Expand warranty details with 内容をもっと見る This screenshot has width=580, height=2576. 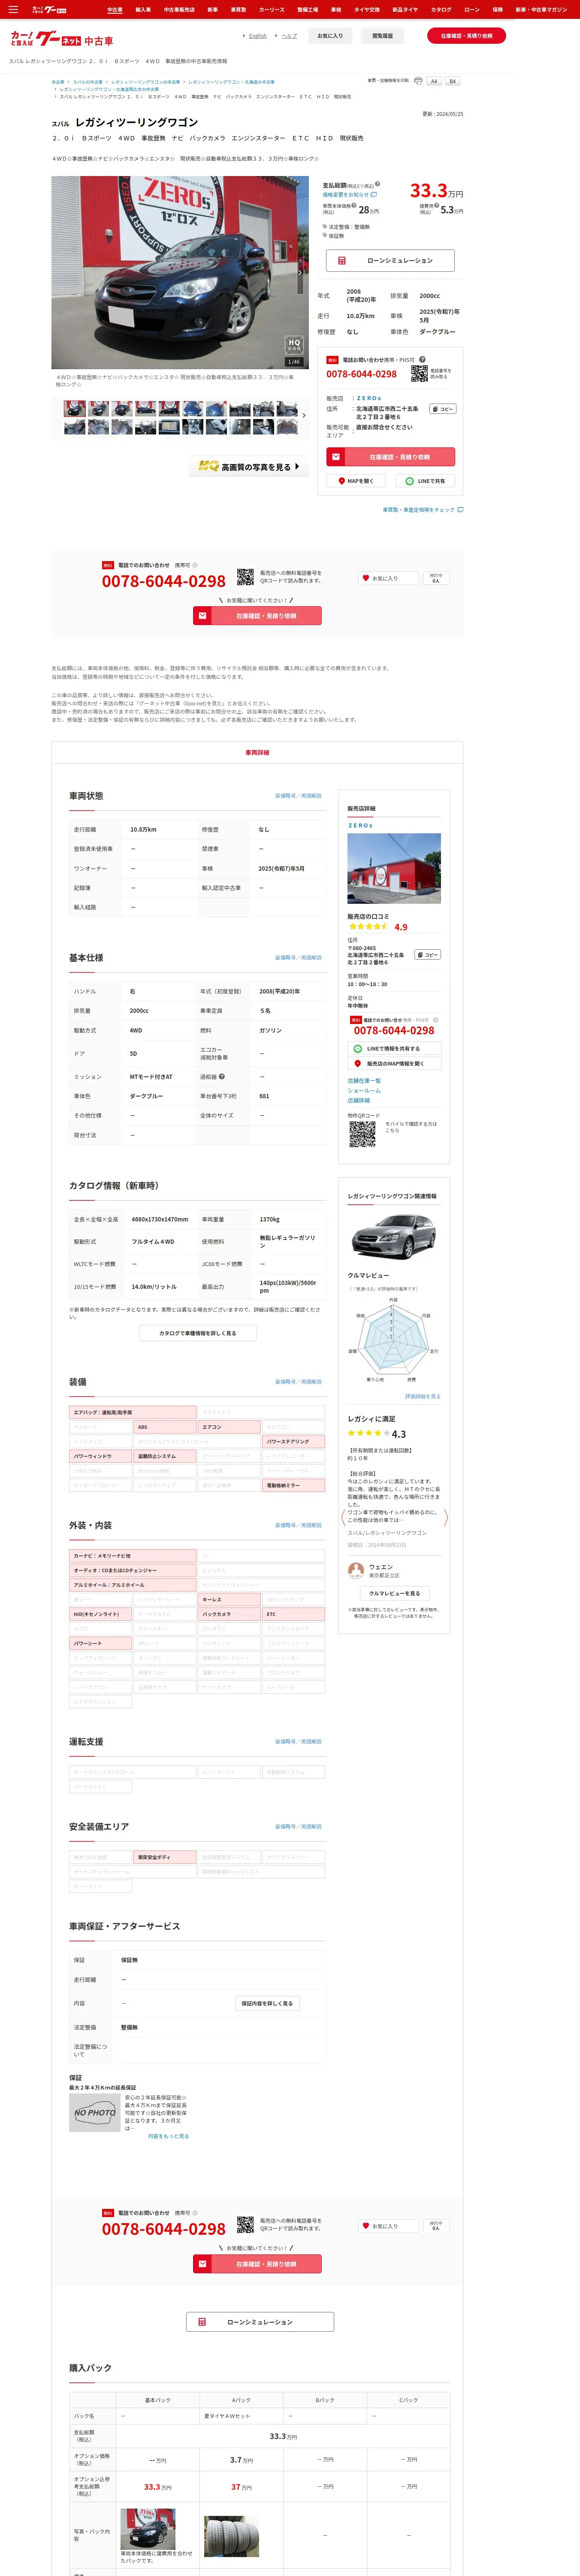click(168, 2136)
